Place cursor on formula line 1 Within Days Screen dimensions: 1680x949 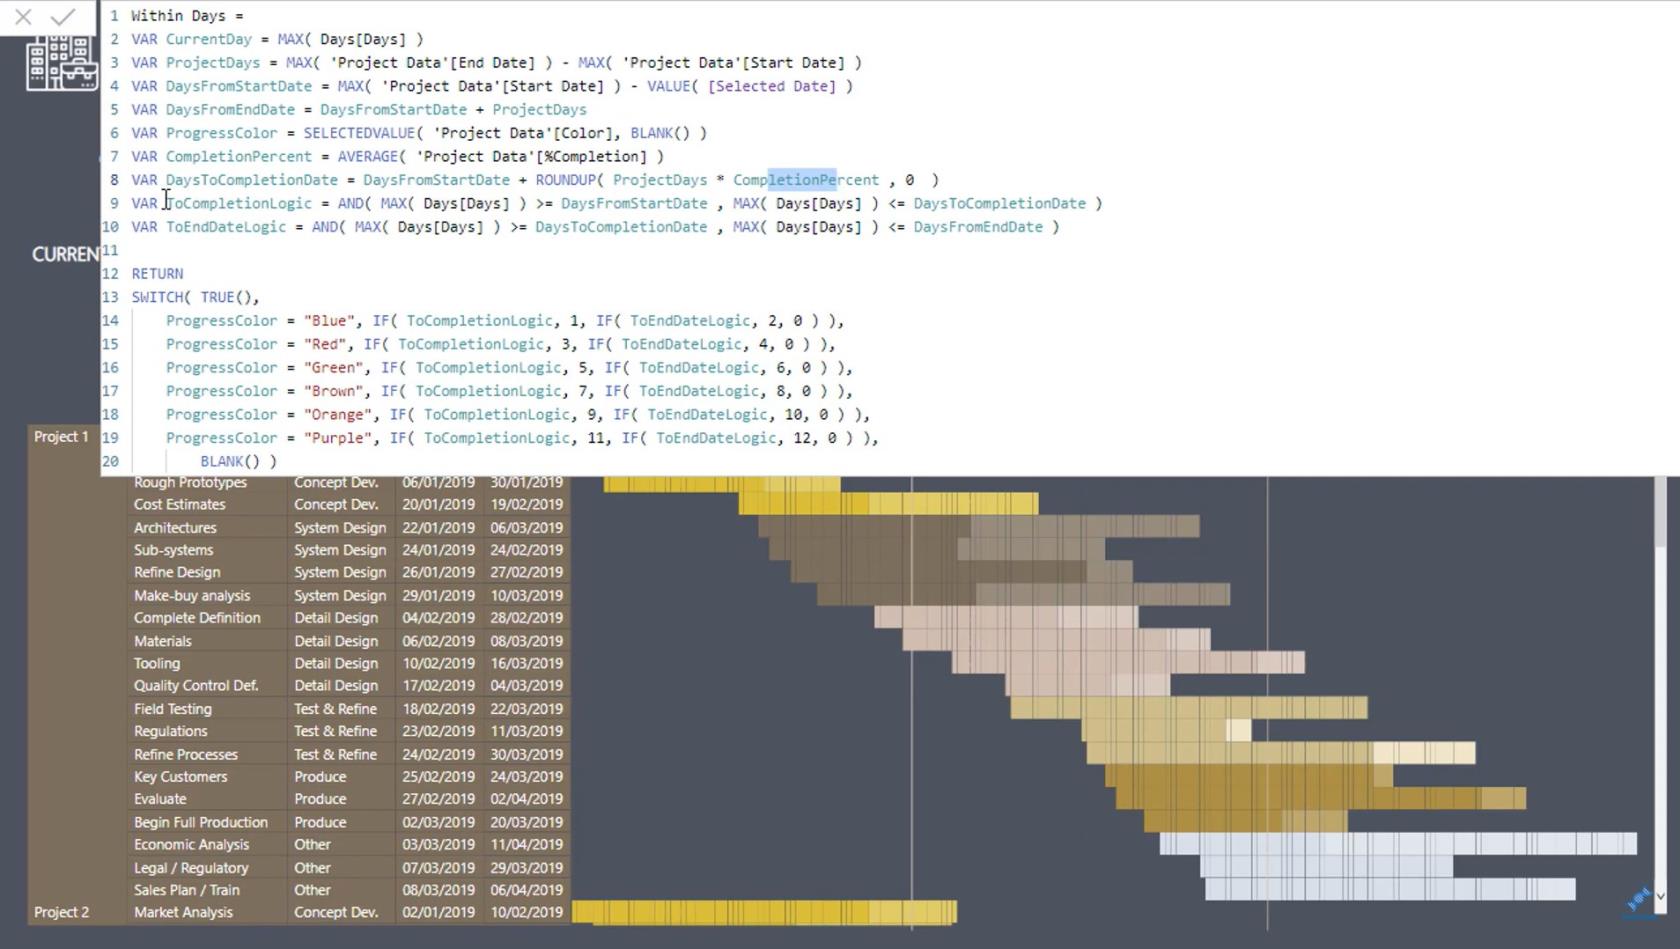pos(187,16)
